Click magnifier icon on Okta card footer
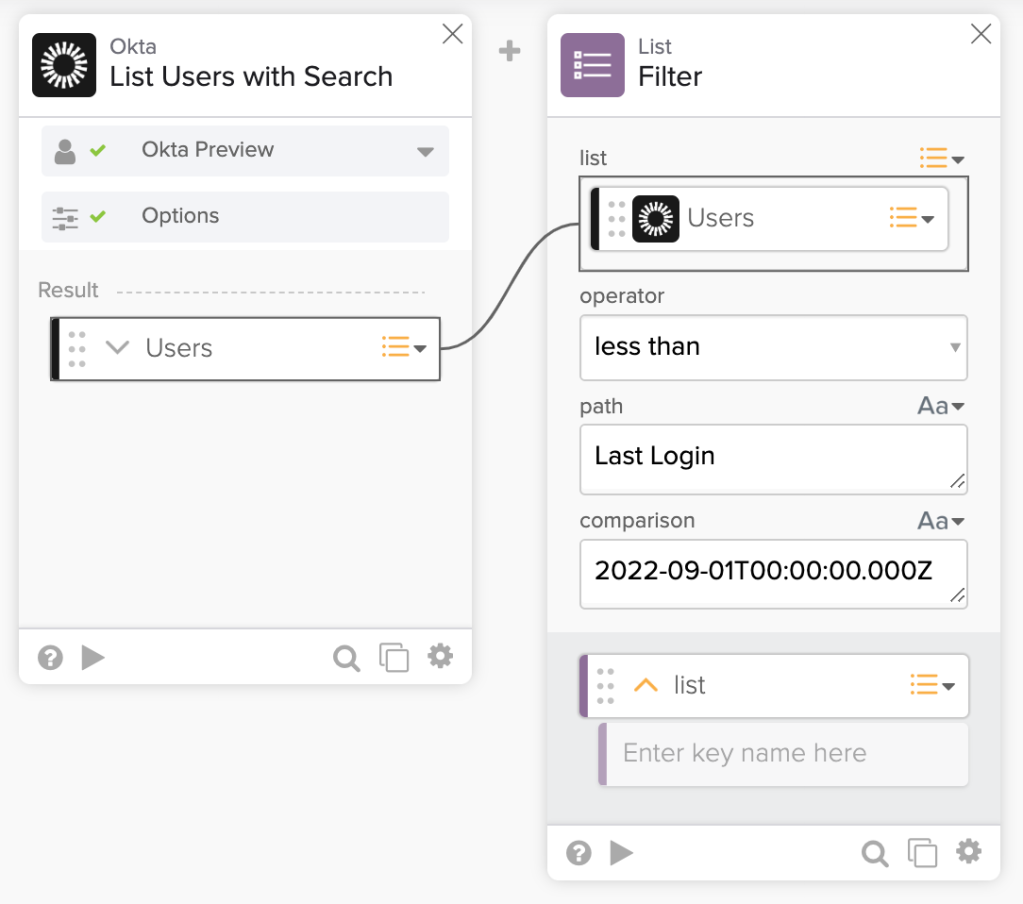The width and height of the screenshot is (1023, 904). (346, 657)
